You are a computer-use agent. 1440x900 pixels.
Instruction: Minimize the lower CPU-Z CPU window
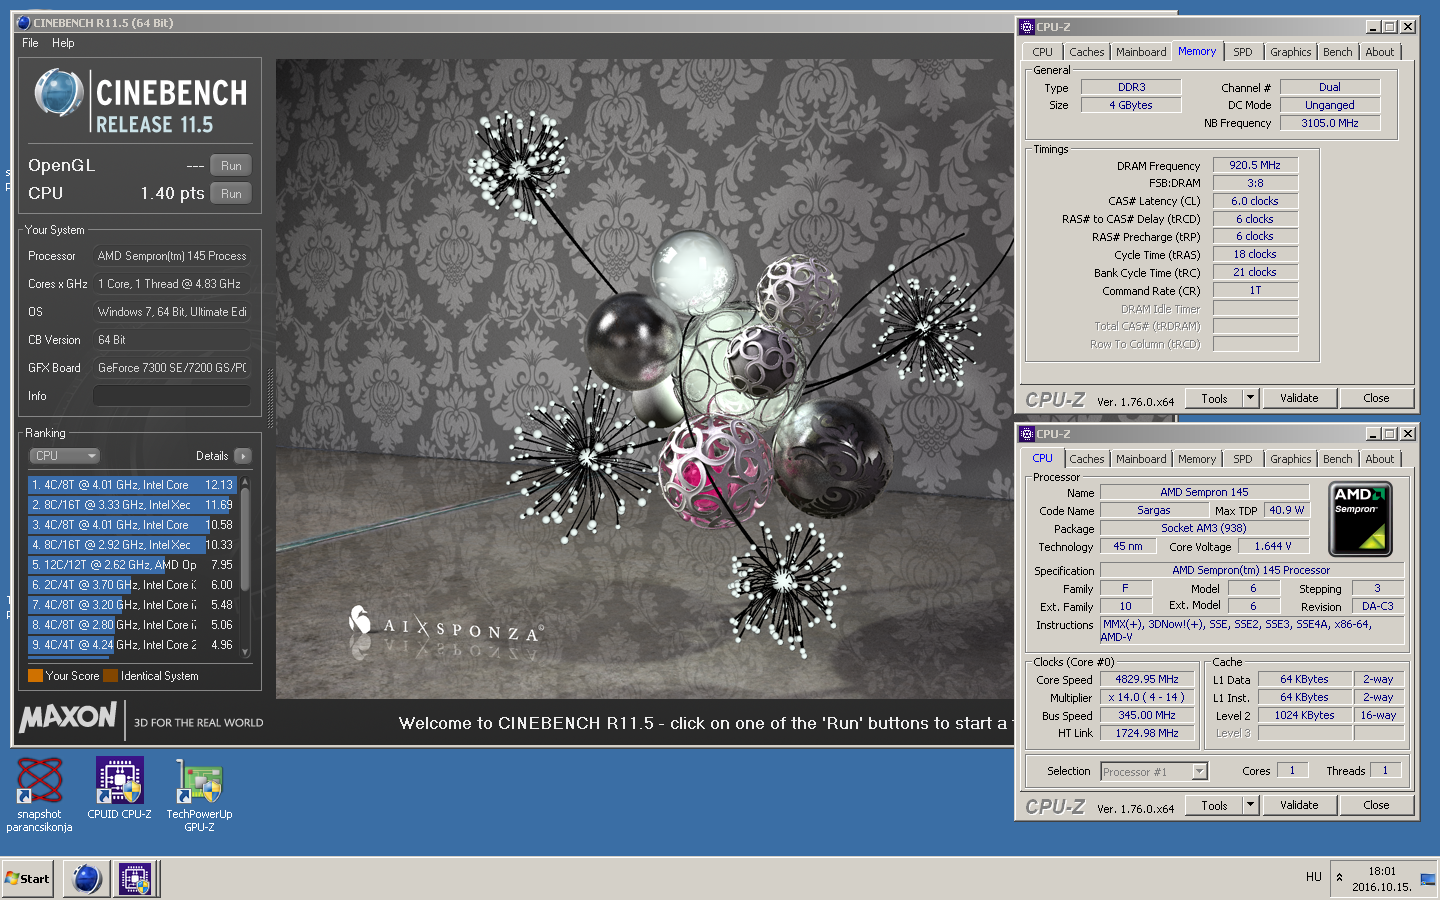click(1373, 434)
